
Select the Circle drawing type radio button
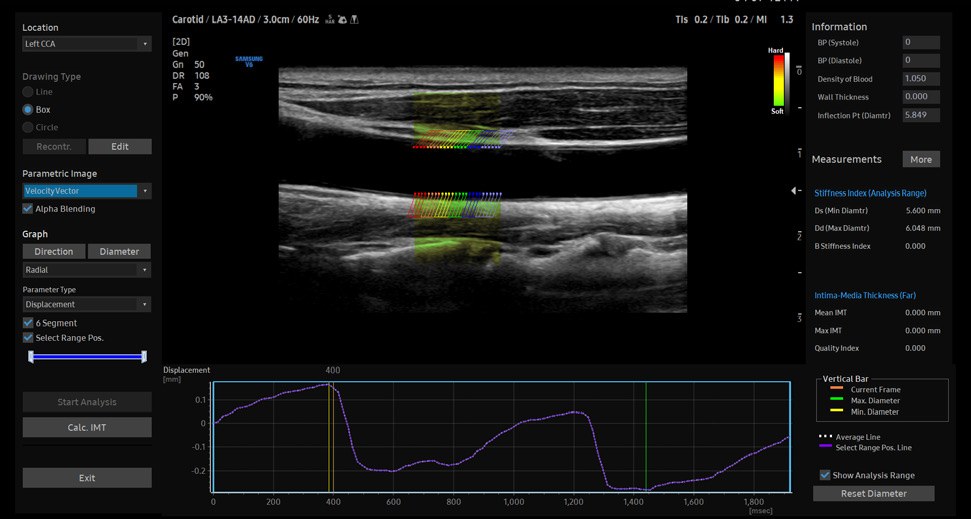(x=28, y=127)
